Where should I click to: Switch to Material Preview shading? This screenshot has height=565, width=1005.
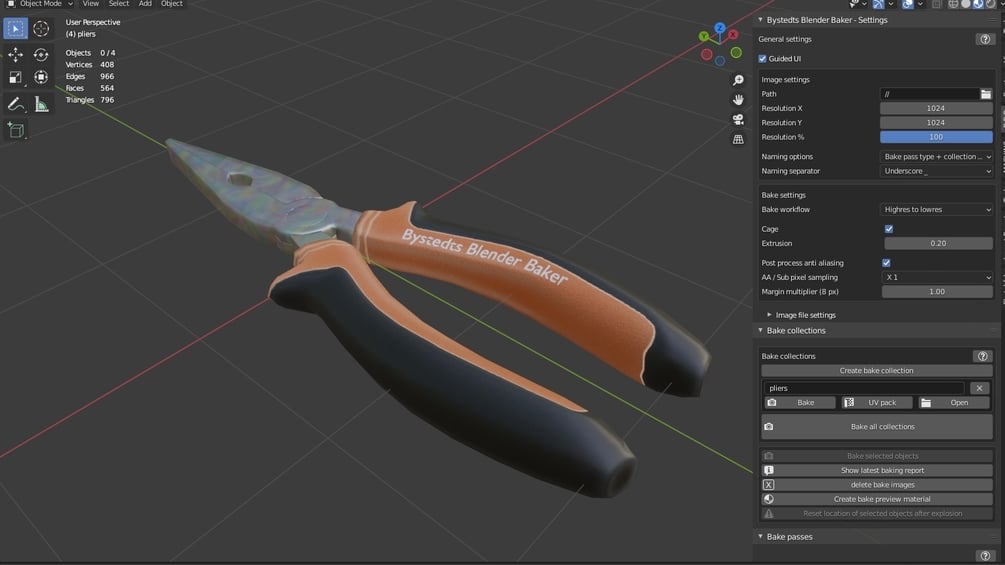coord(978,4)
